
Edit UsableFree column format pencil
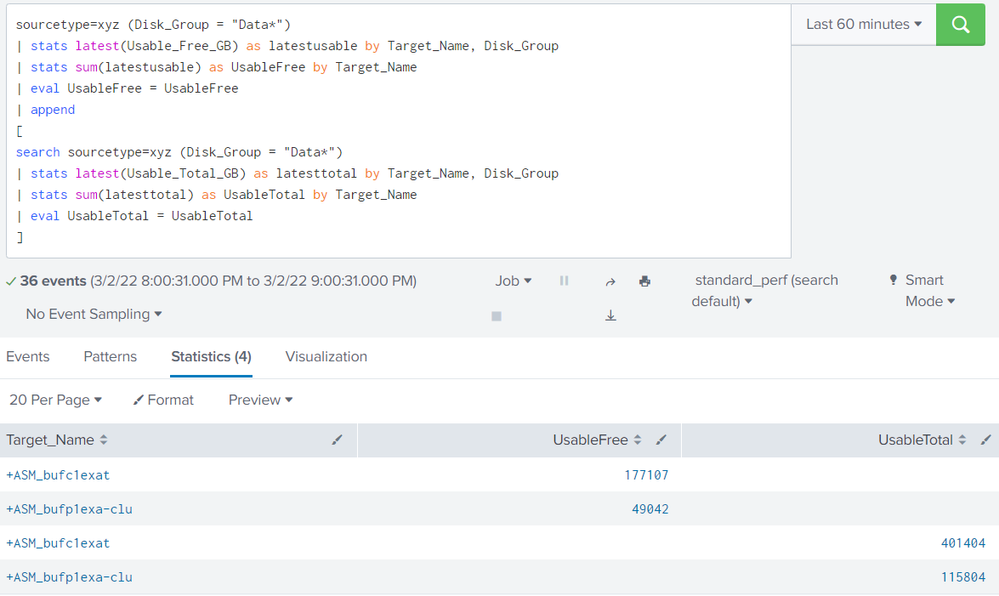(661, 440)
